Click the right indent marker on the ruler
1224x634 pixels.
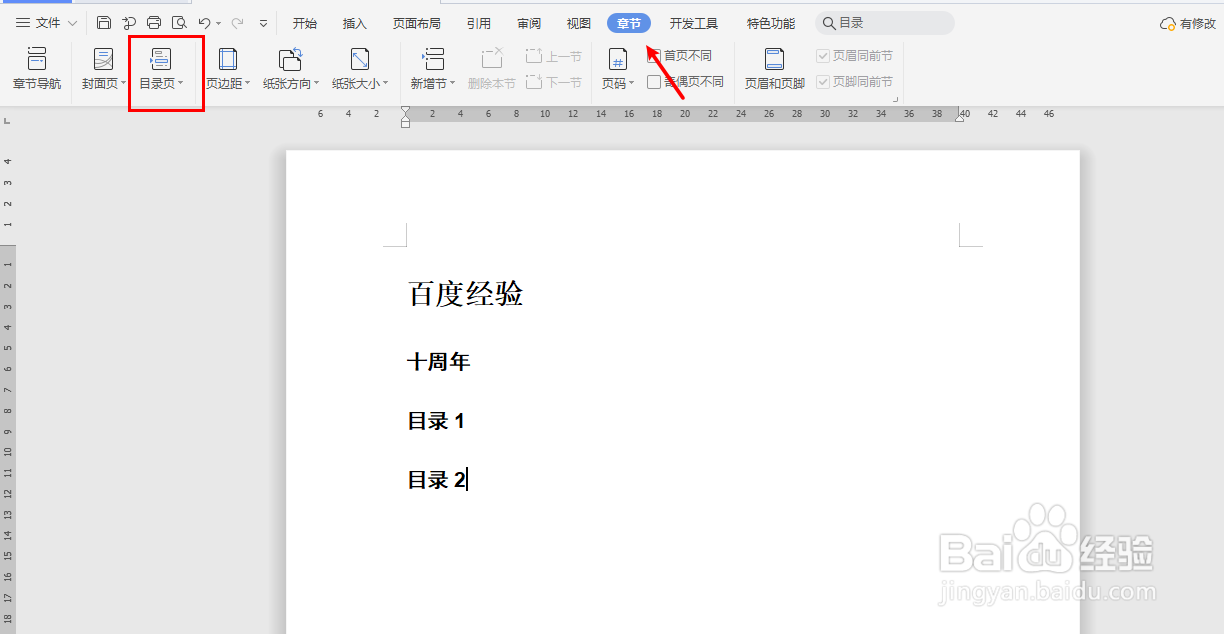coord(960,117)
